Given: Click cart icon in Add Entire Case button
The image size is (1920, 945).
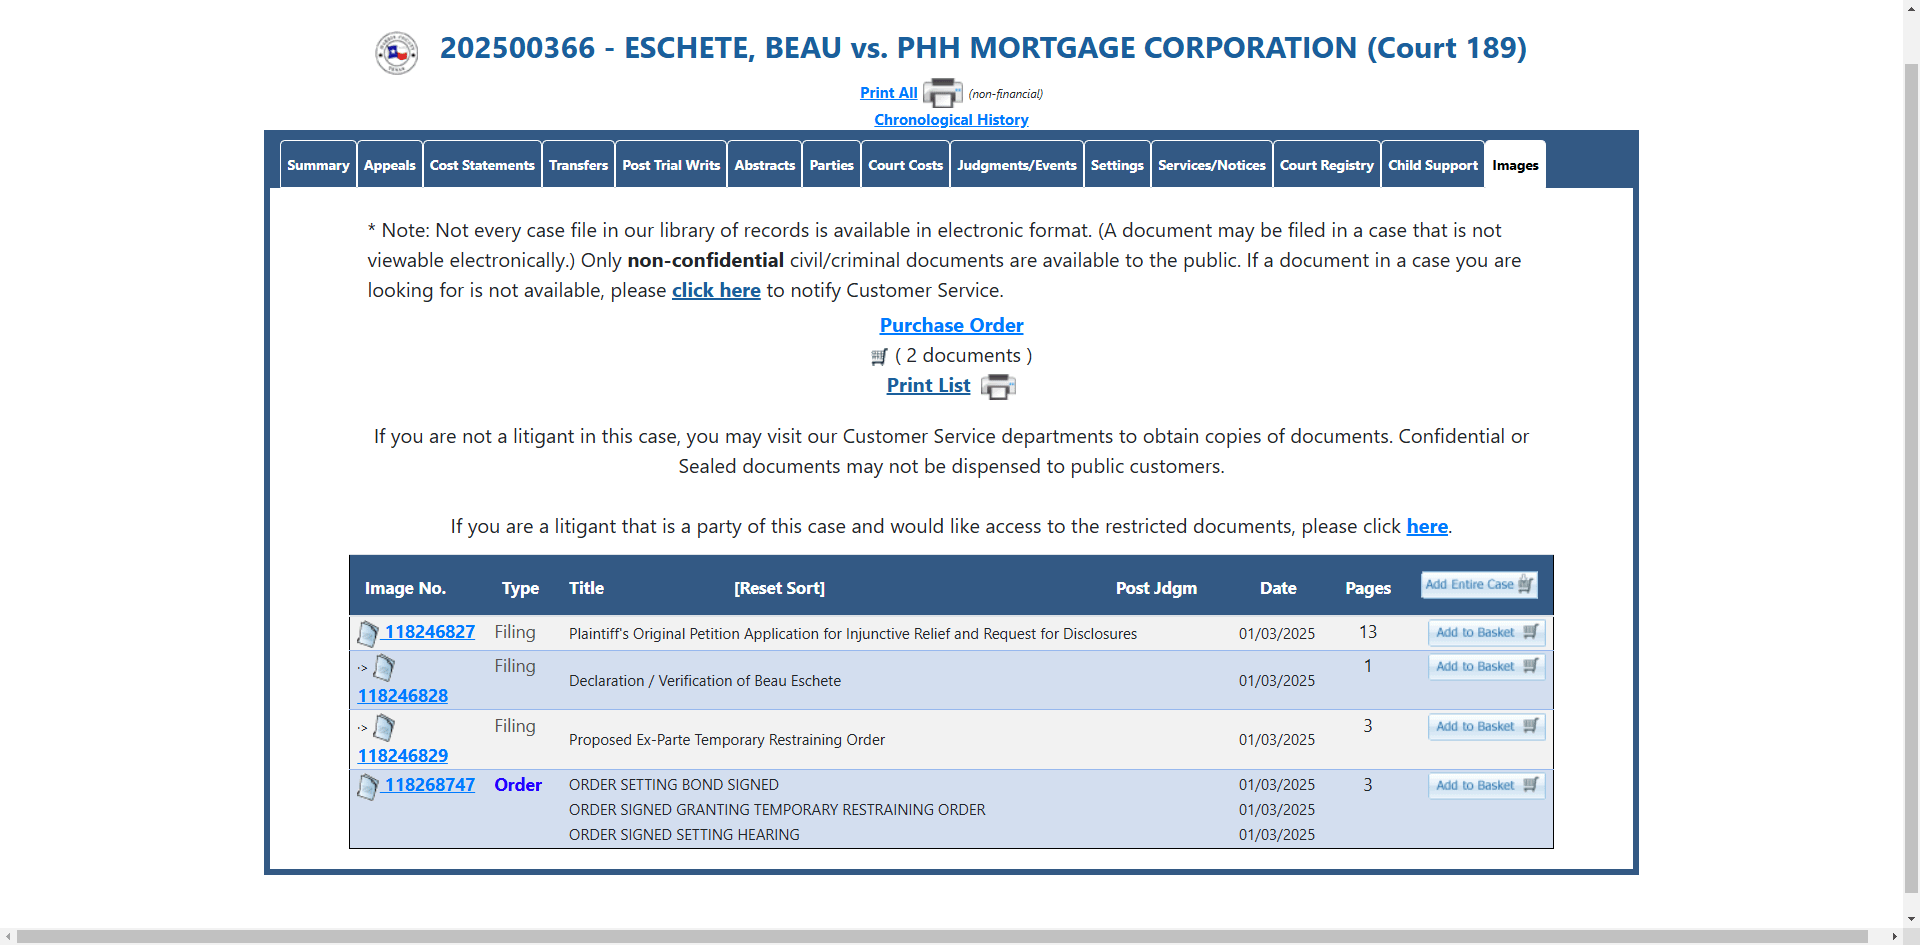Looking at the screenshot, I should [x=1525, y=584].
